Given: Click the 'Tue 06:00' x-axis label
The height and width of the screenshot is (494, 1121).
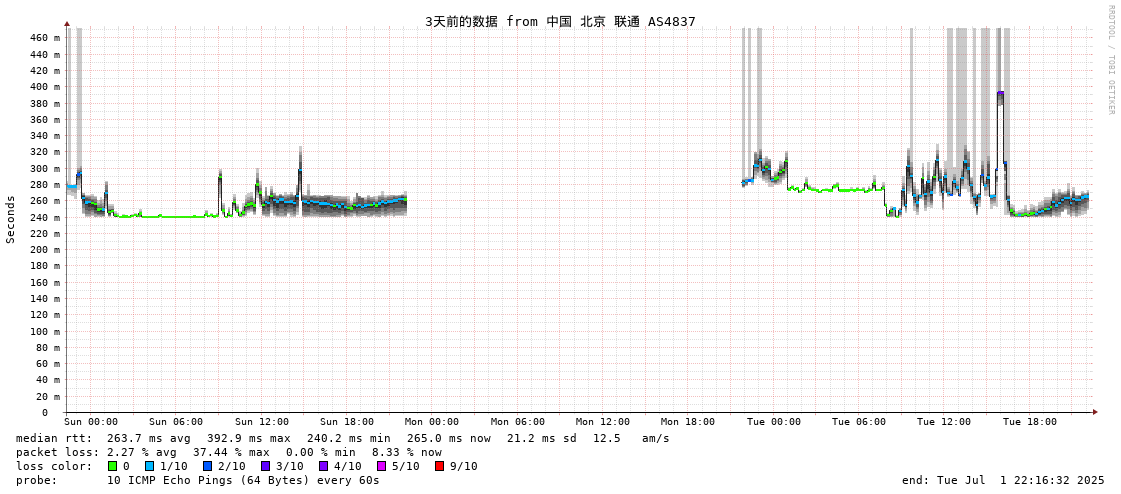Looking at the screenshot, I should pyautogui.click(x=859, y=422).
